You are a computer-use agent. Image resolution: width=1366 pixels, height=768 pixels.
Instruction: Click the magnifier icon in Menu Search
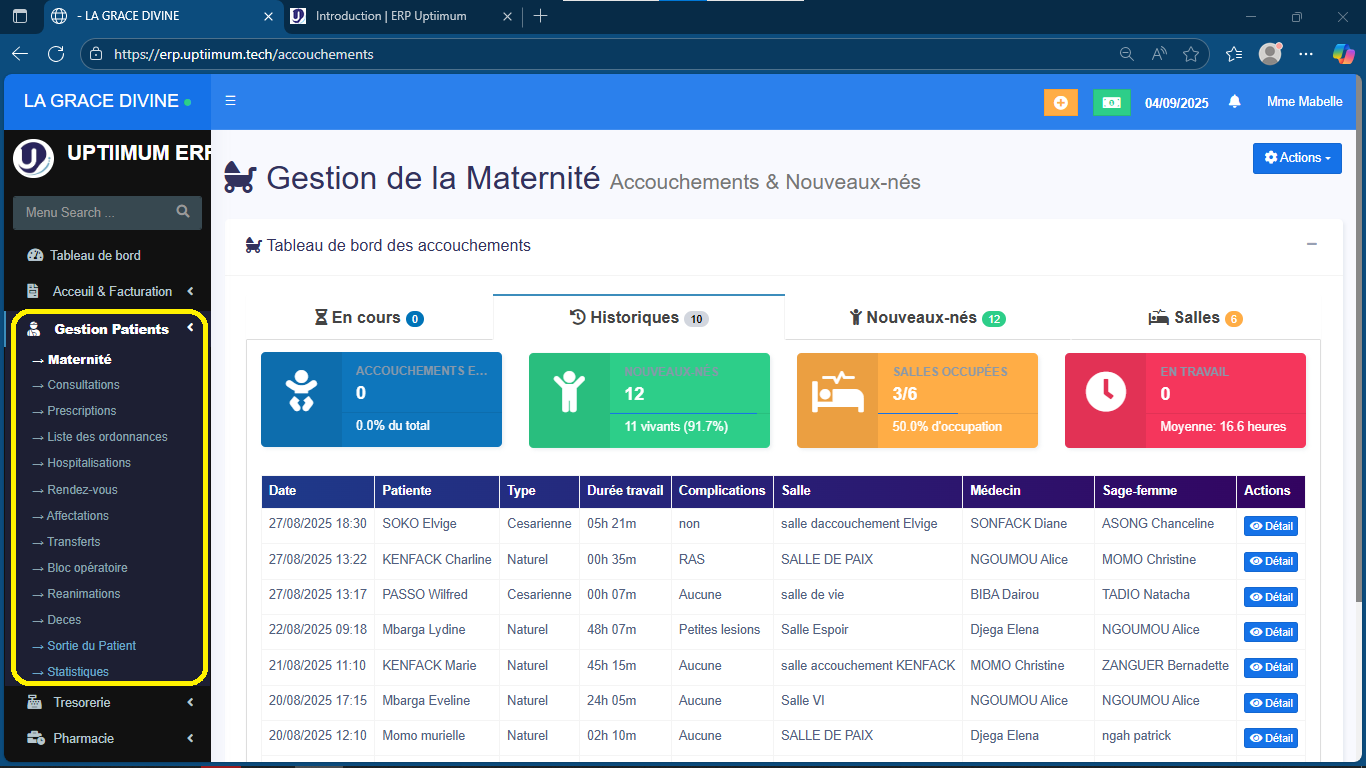pos(183,212)
